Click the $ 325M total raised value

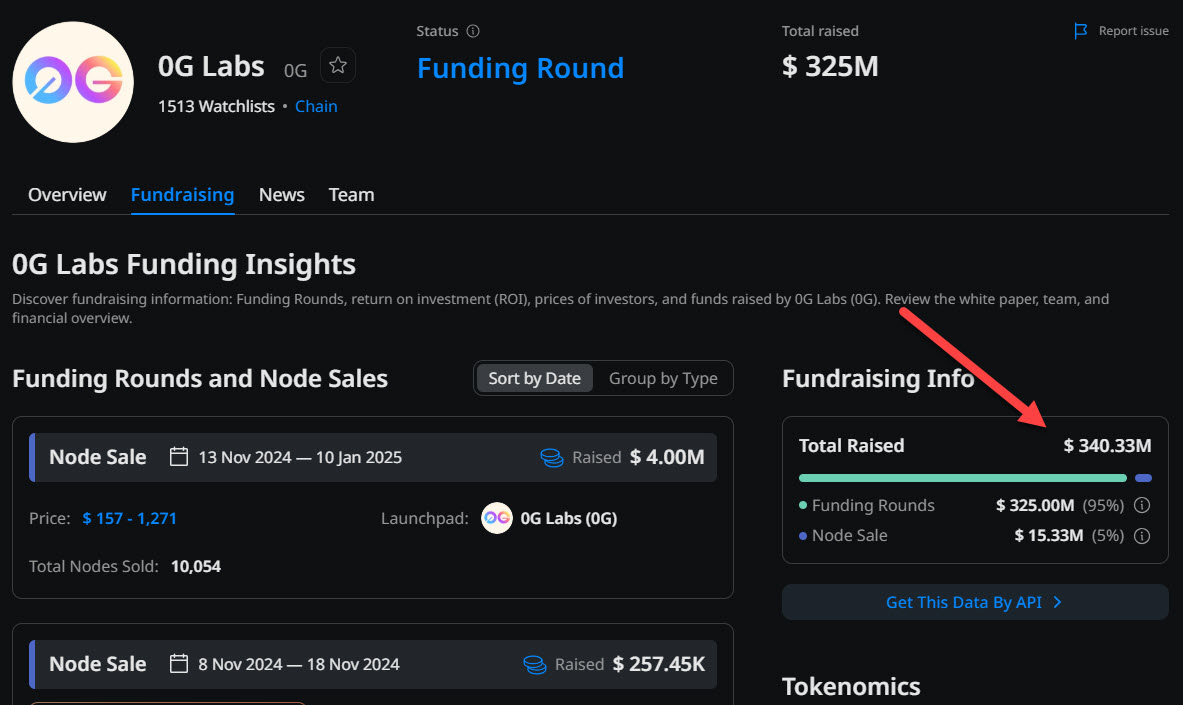coord(830,66)
